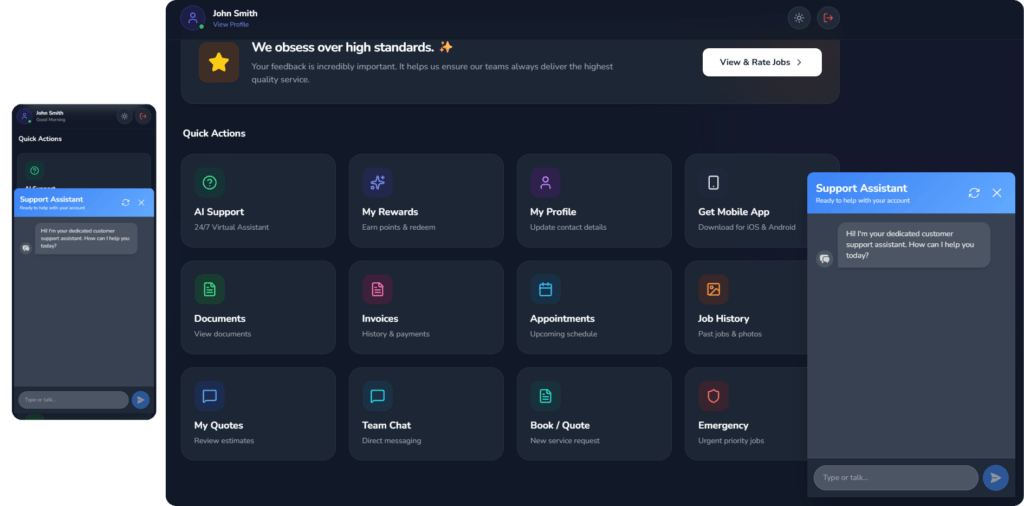Close the desktop Support Assistant panel
The image size is (1024, 506).
(x=996, y=192)
